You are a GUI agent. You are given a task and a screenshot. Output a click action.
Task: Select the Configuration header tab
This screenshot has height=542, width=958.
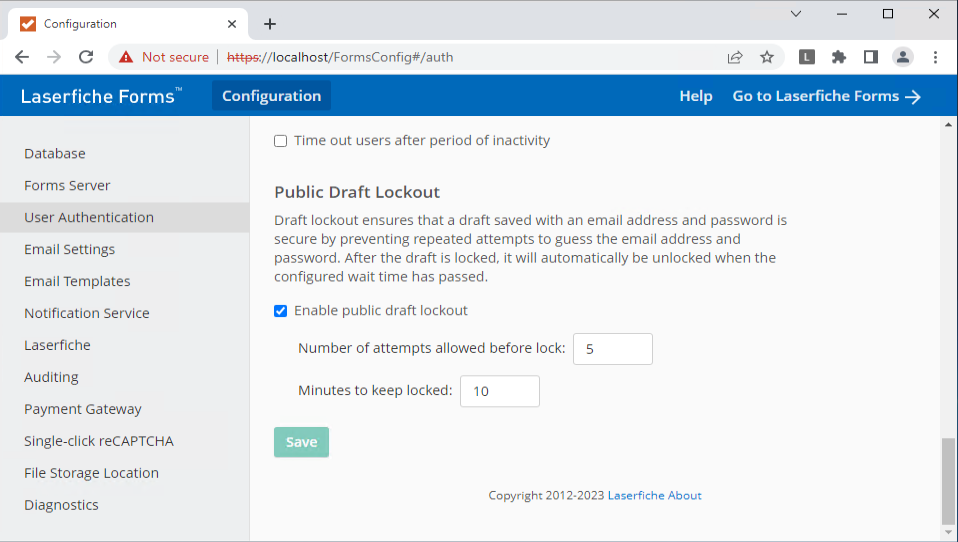coord(271,96)
